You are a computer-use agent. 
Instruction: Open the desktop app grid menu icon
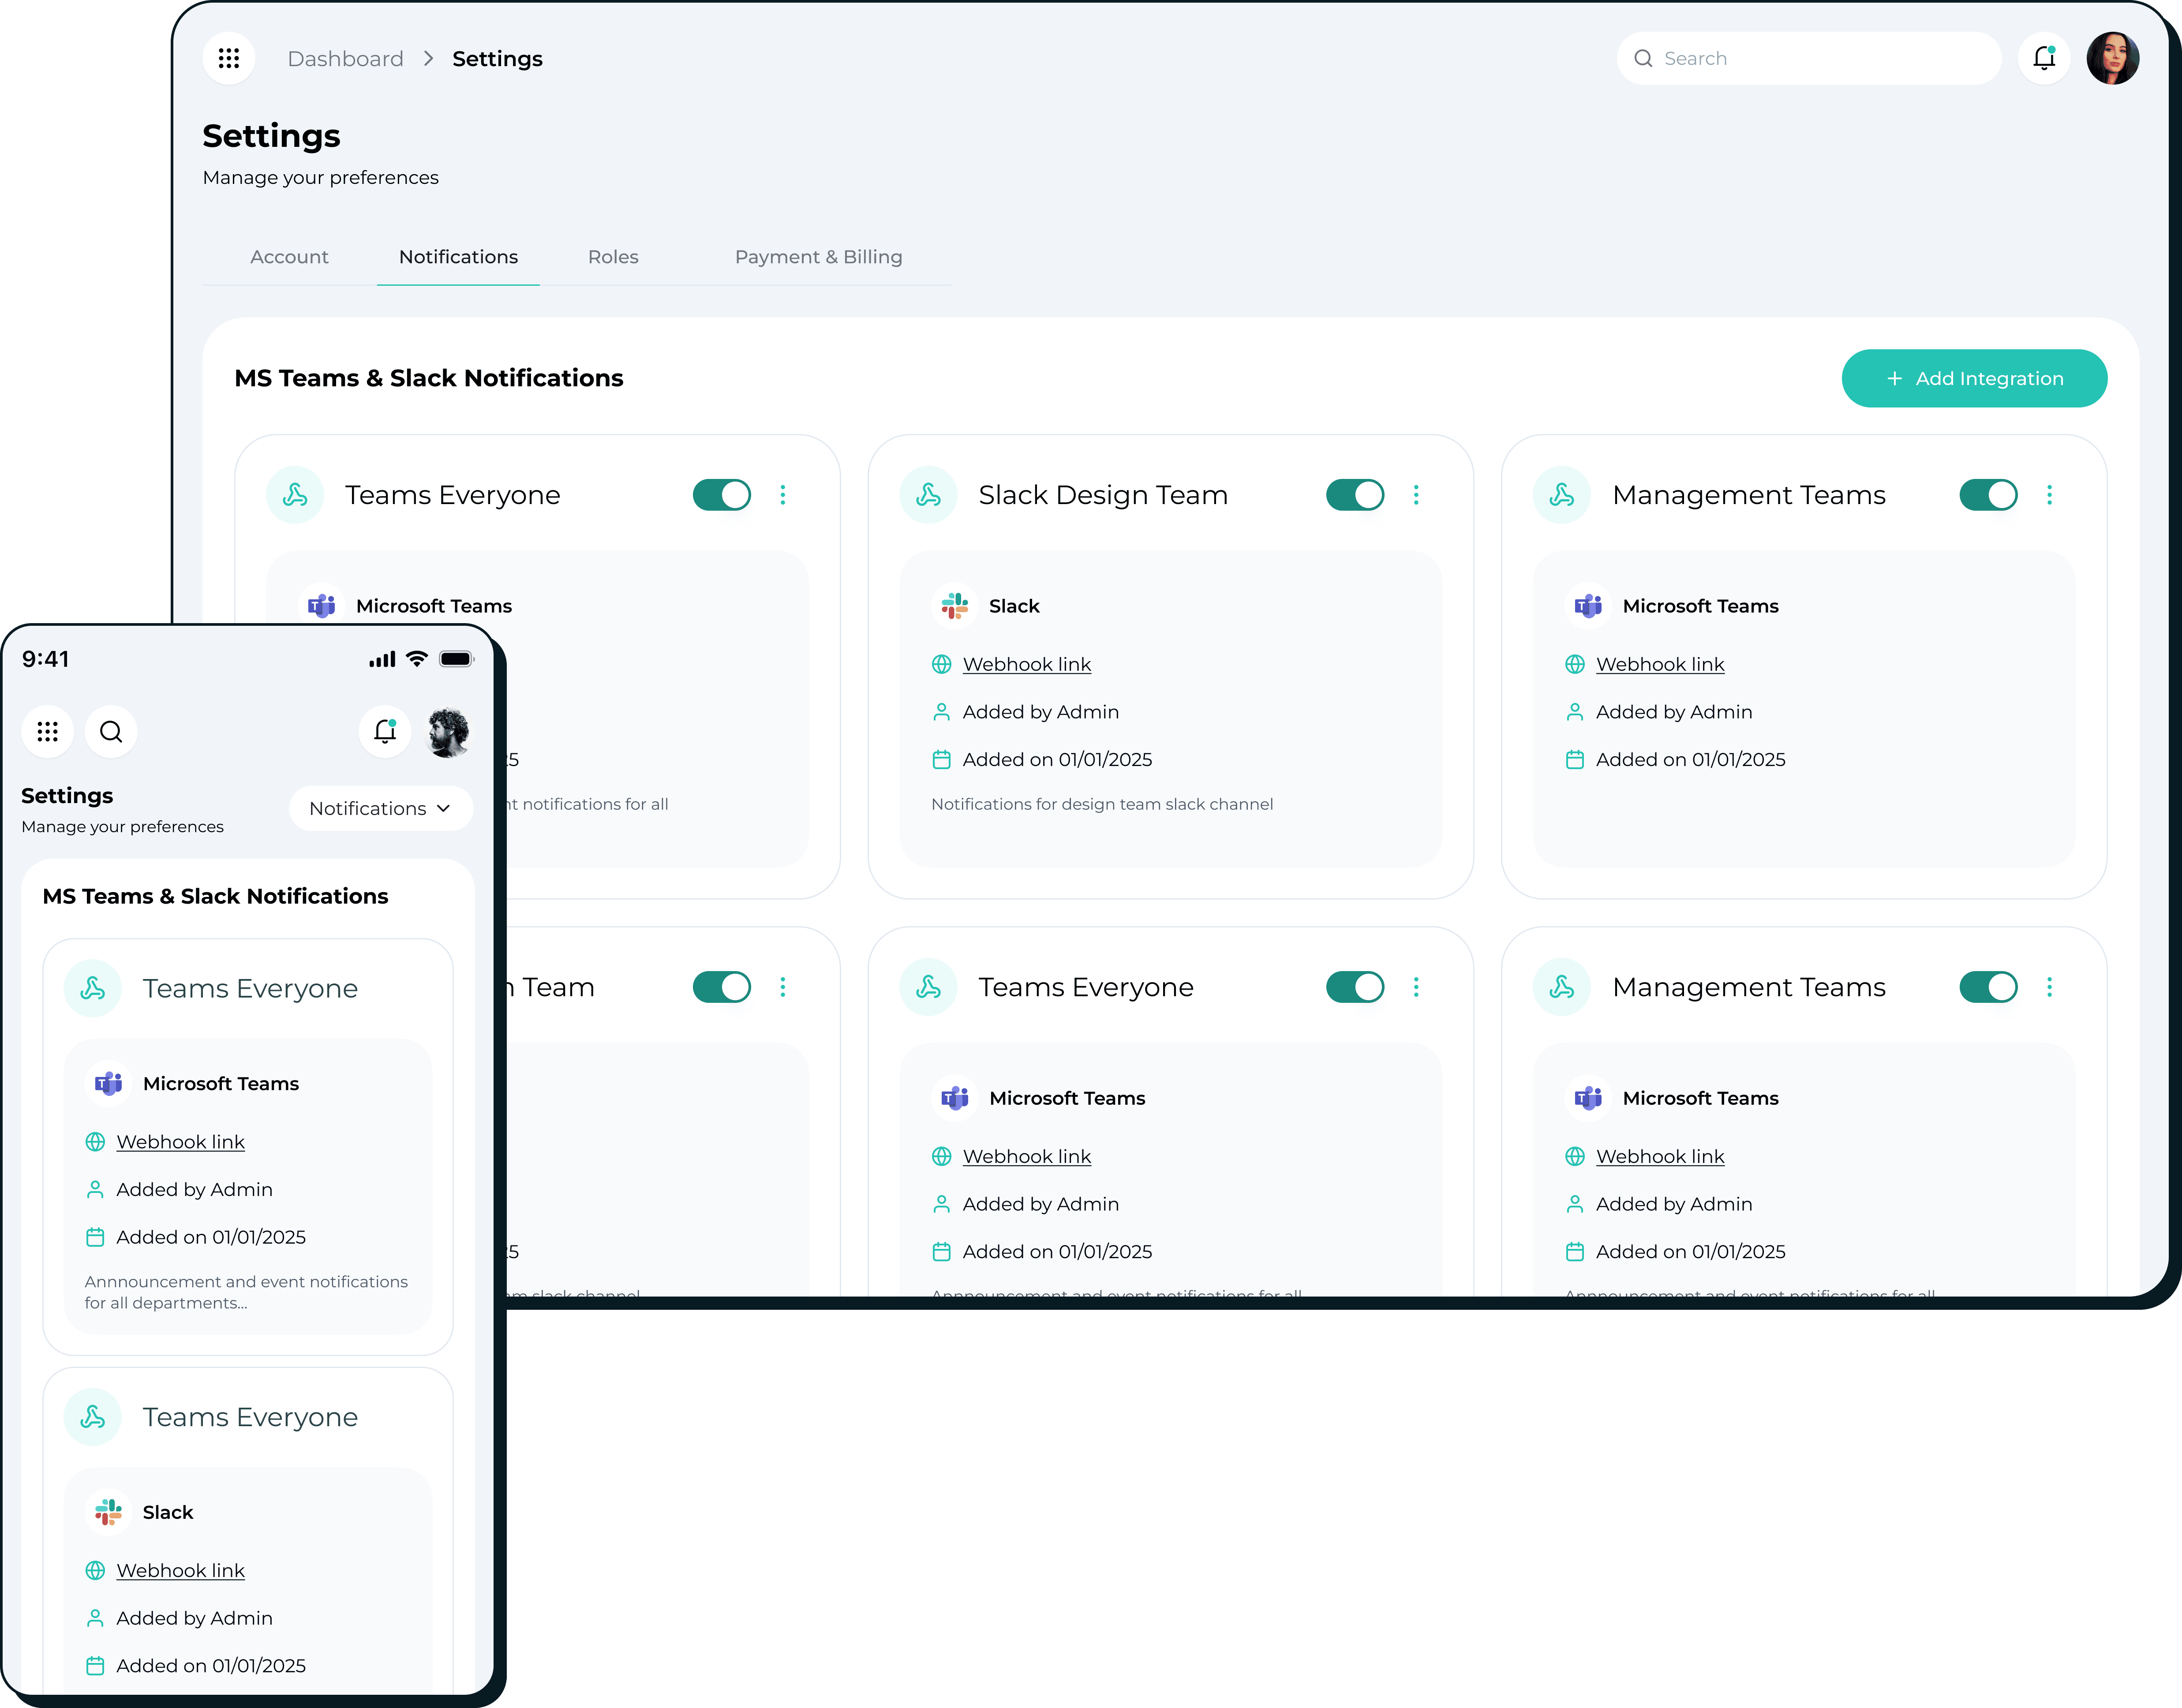[x=228, y=58]
